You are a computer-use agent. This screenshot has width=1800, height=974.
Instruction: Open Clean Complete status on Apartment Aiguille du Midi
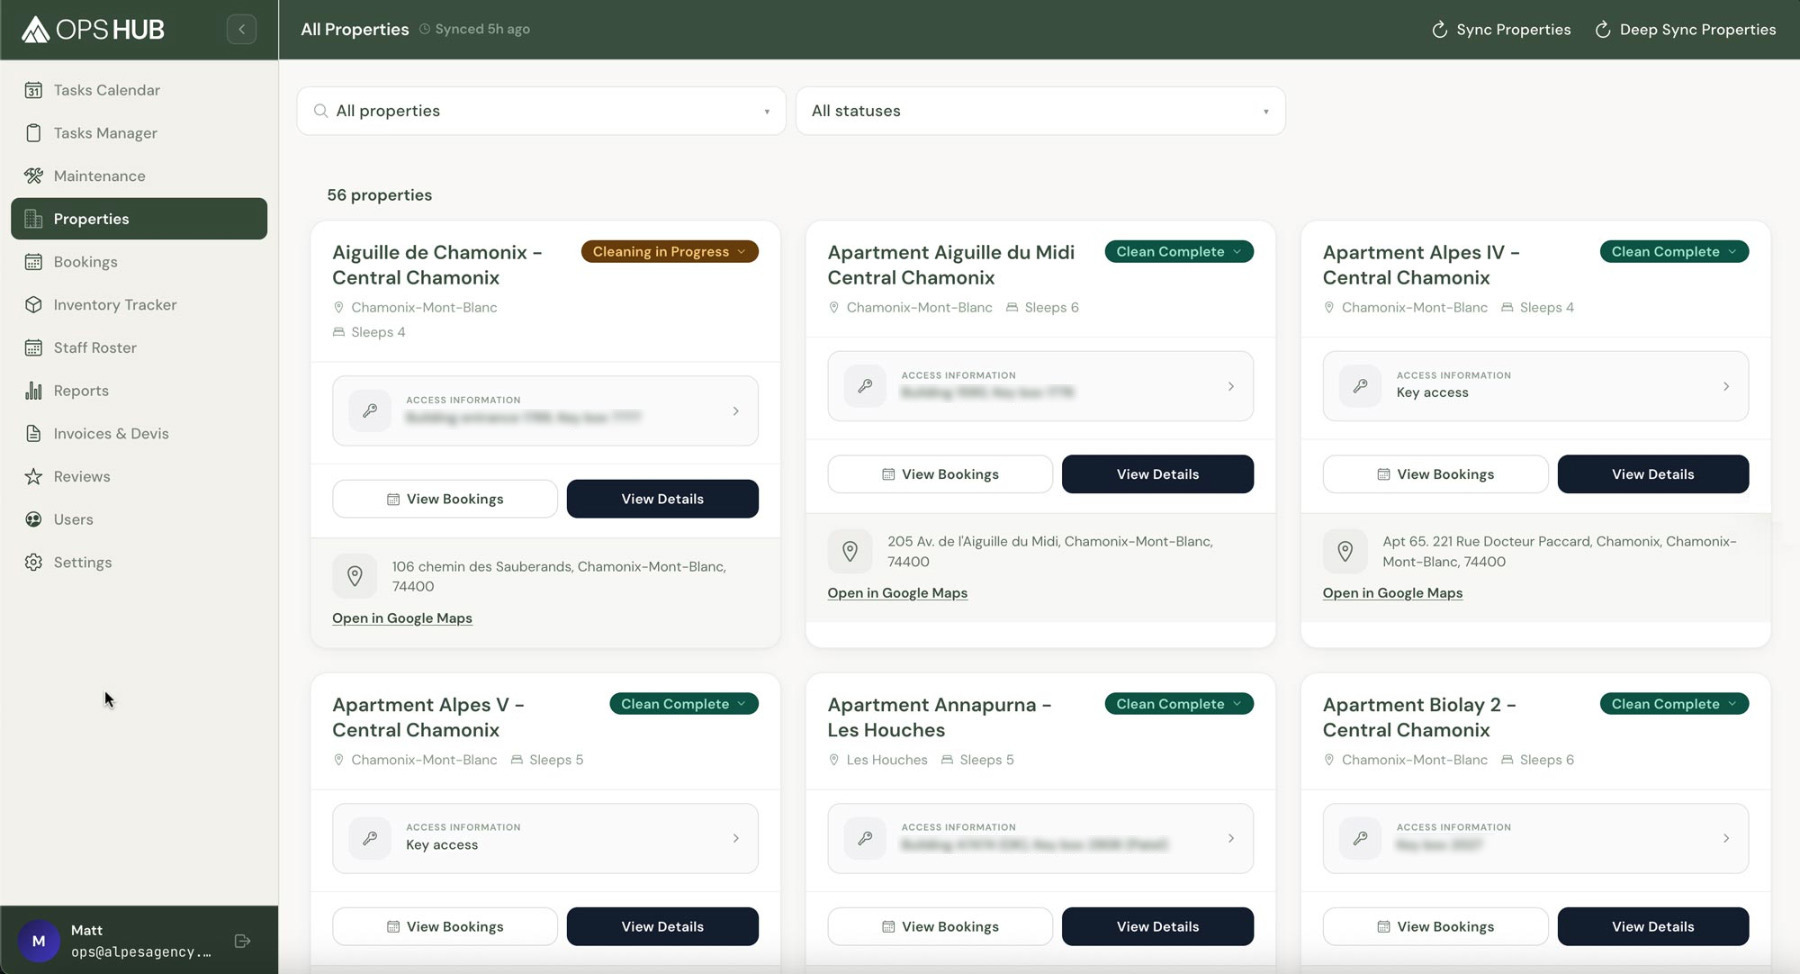(x=1179, y=252)
